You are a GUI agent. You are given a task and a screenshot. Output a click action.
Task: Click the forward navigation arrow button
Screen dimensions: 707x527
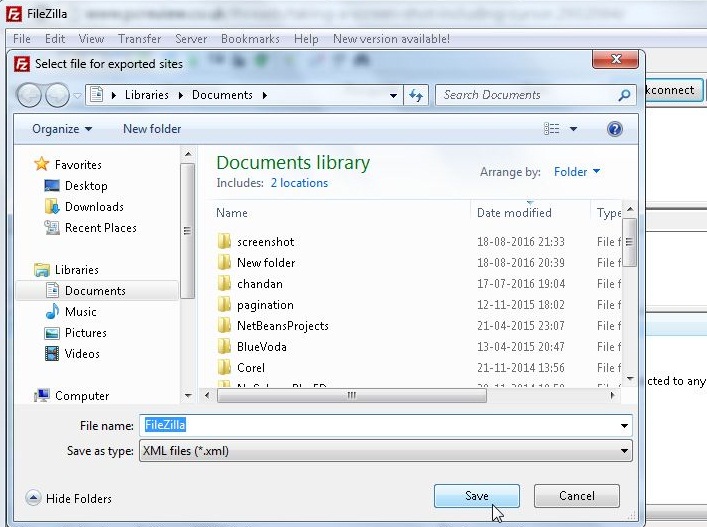[x=57, y=95]
